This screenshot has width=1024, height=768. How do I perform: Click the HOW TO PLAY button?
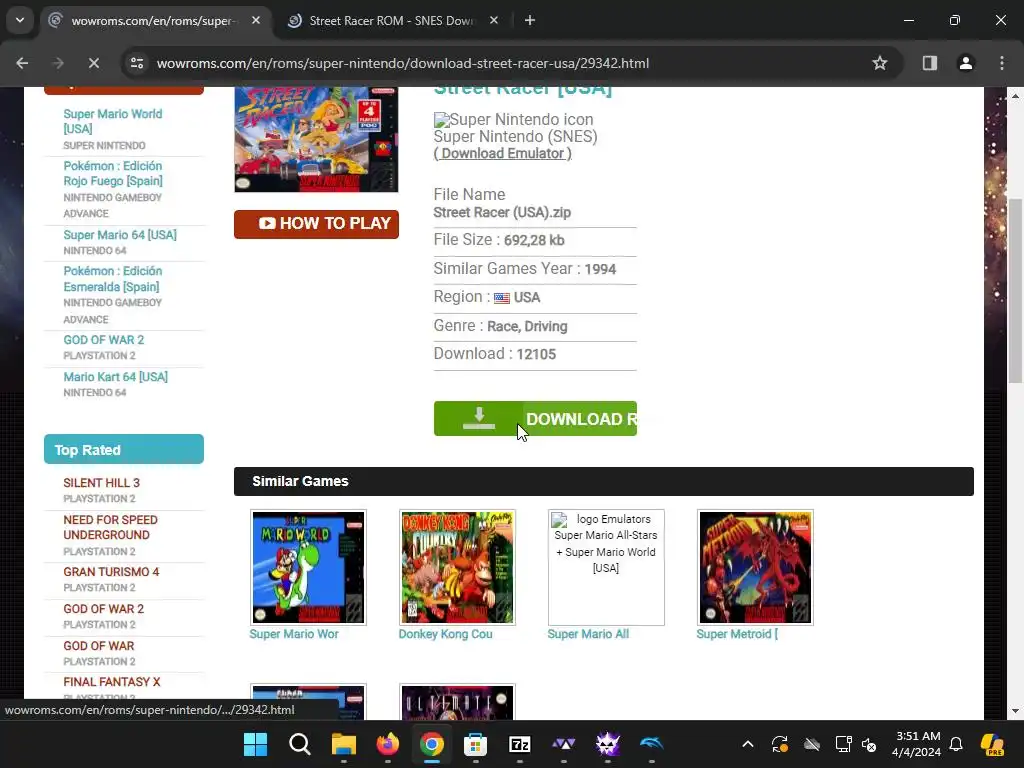coord(316,224)
